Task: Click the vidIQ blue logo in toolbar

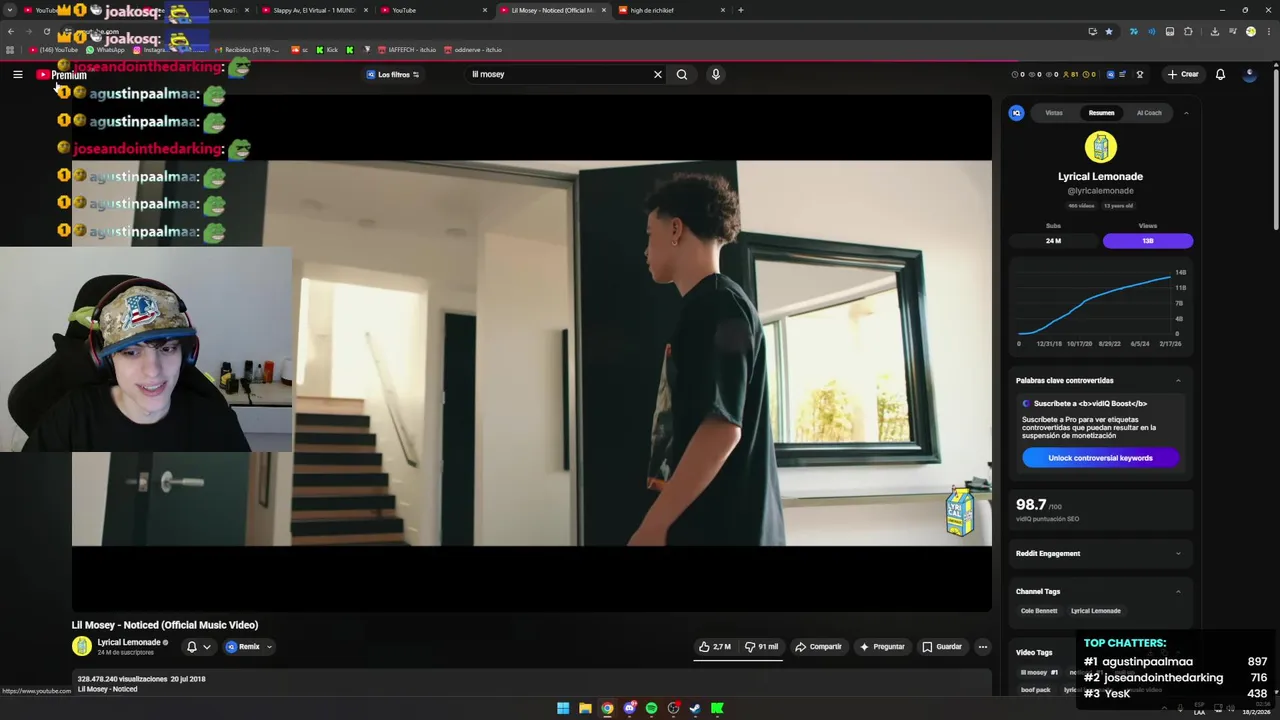Action: pyautogui.click(x=1109, y=74)
